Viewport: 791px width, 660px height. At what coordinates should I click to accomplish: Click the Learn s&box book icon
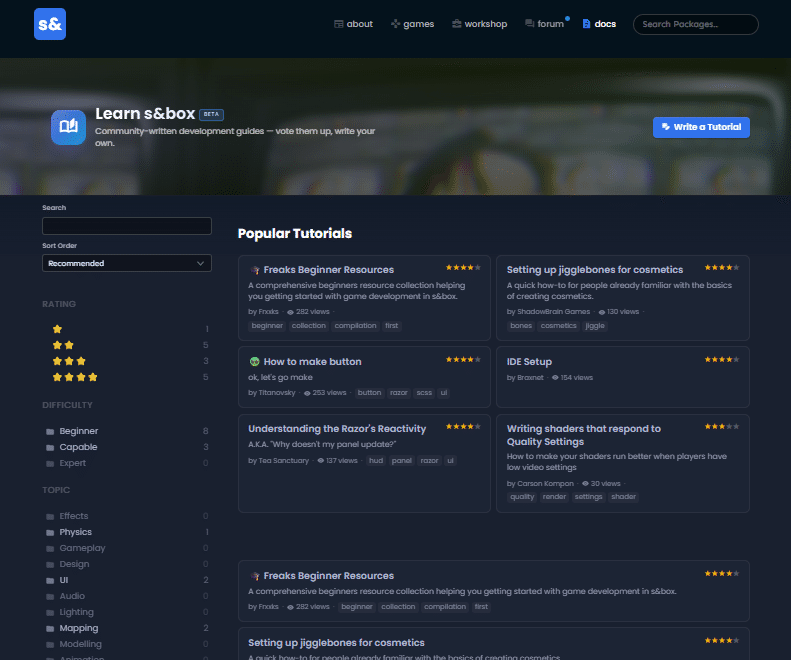[69, 127]
